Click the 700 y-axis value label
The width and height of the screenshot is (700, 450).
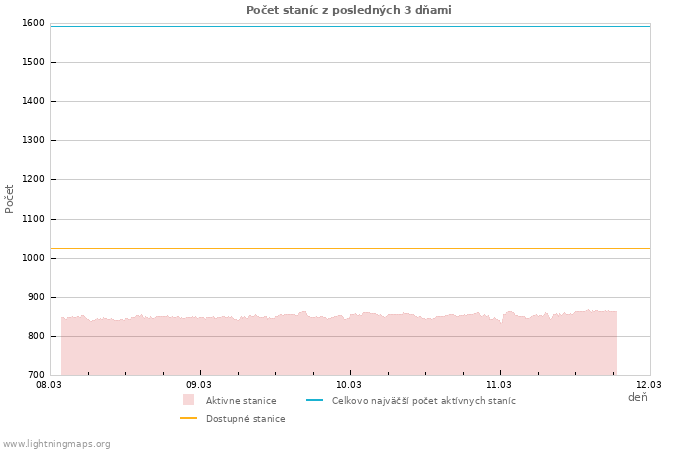(36, 375)
